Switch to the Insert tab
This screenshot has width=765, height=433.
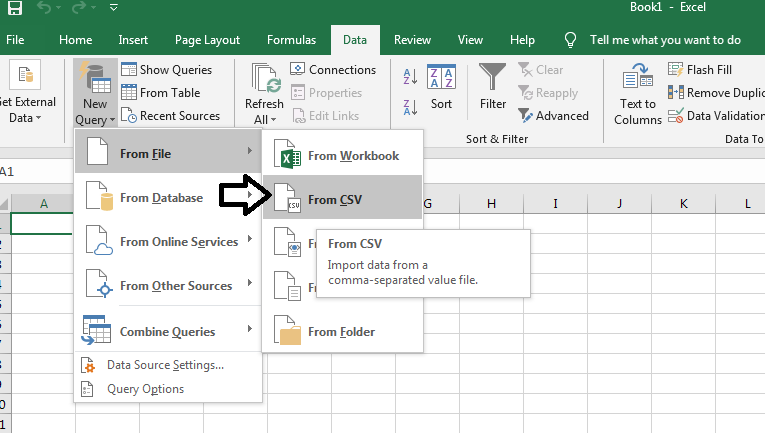click(133, 40)
